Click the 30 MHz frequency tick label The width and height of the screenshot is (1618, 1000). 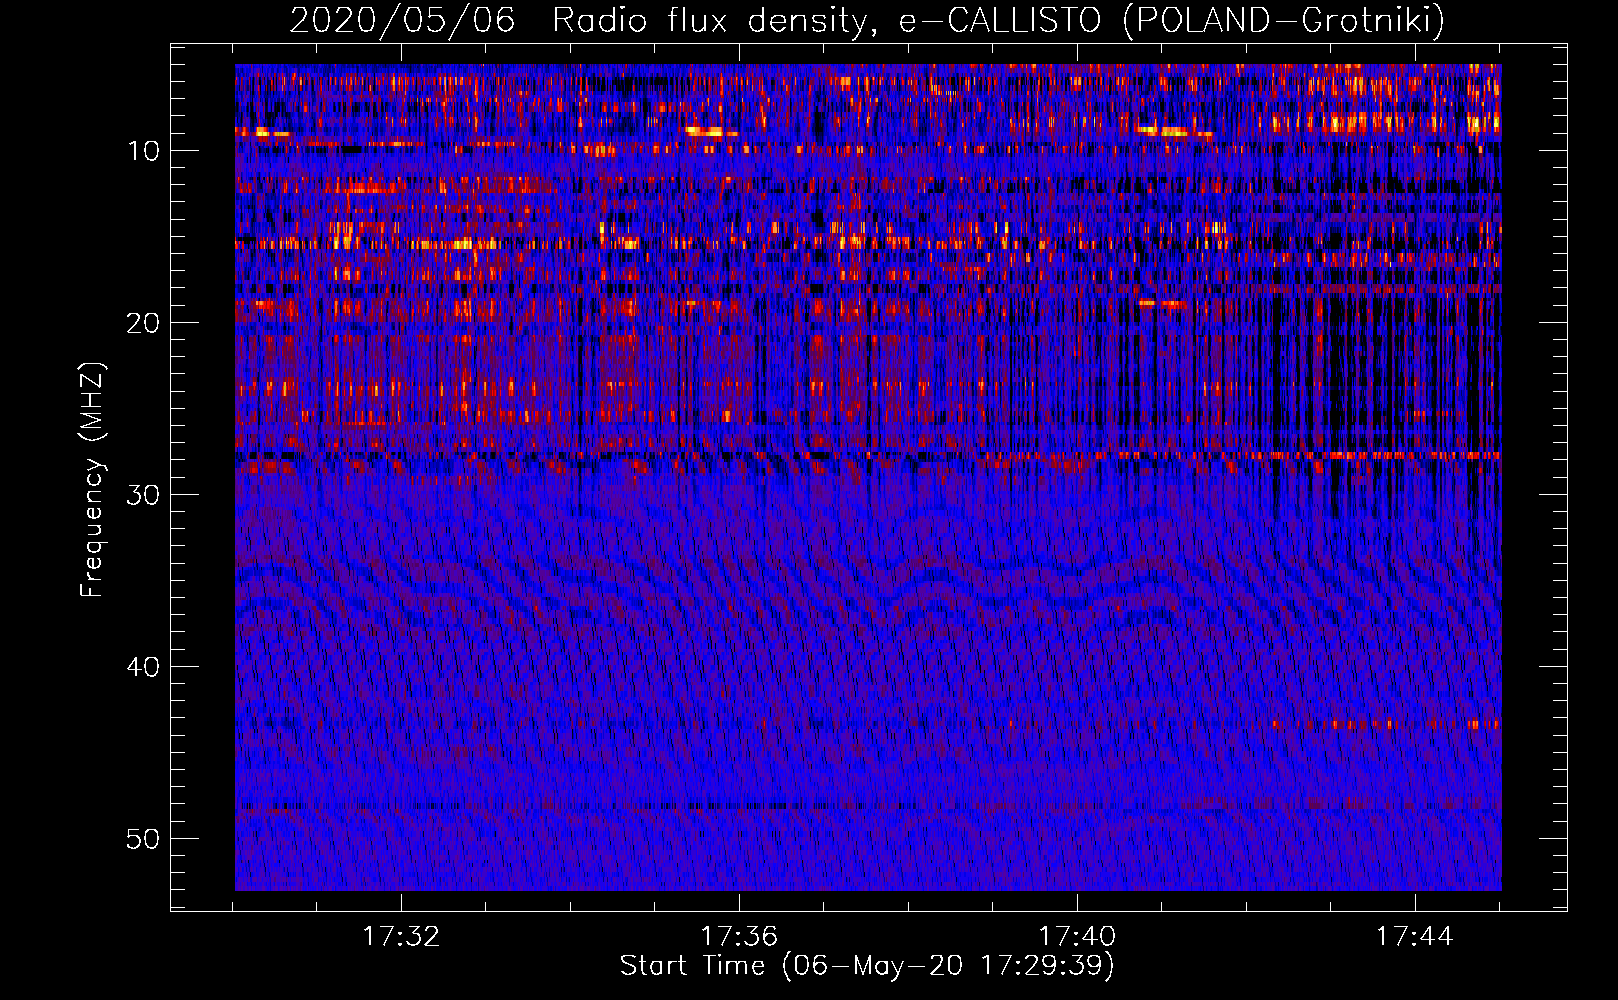coord(144,495)
